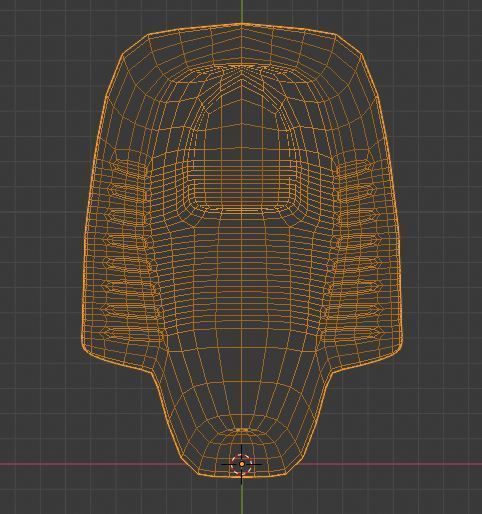Select the orange wireframe mesh object

click(x=242, y=250)
